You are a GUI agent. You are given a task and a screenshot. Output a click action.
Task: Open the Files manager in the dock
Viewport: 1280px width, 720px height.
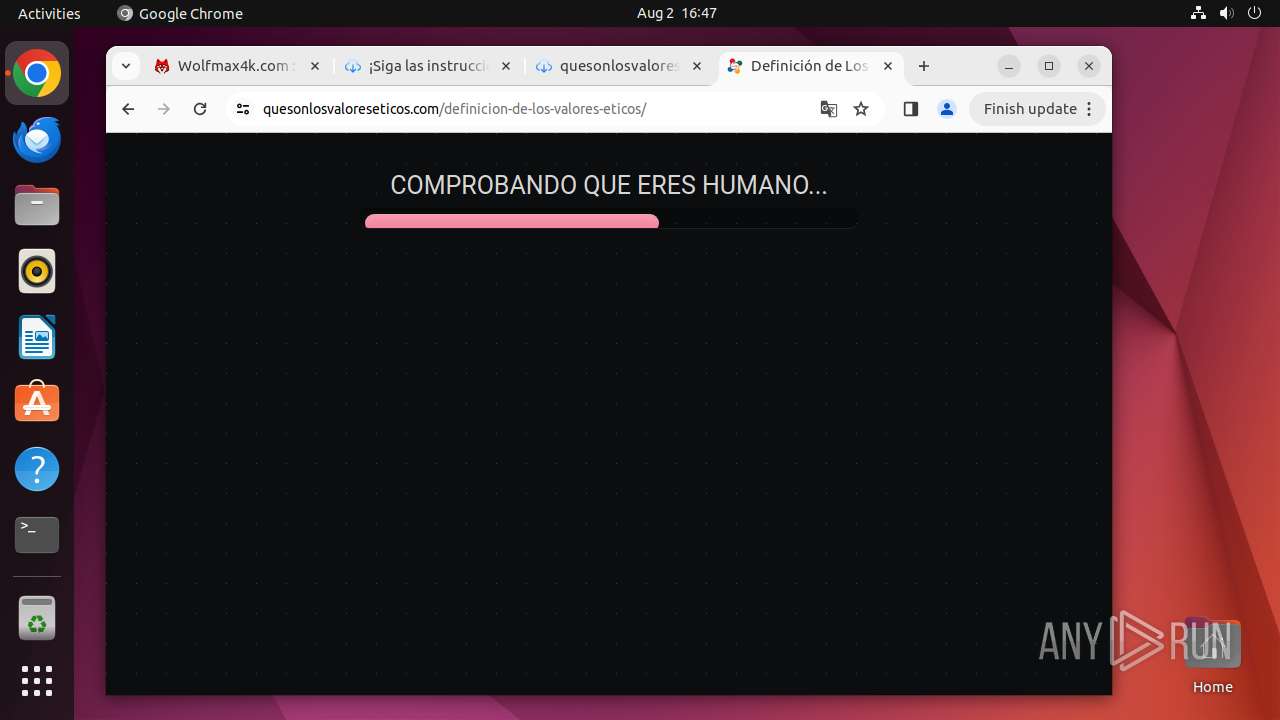click(x=37, y=206)
